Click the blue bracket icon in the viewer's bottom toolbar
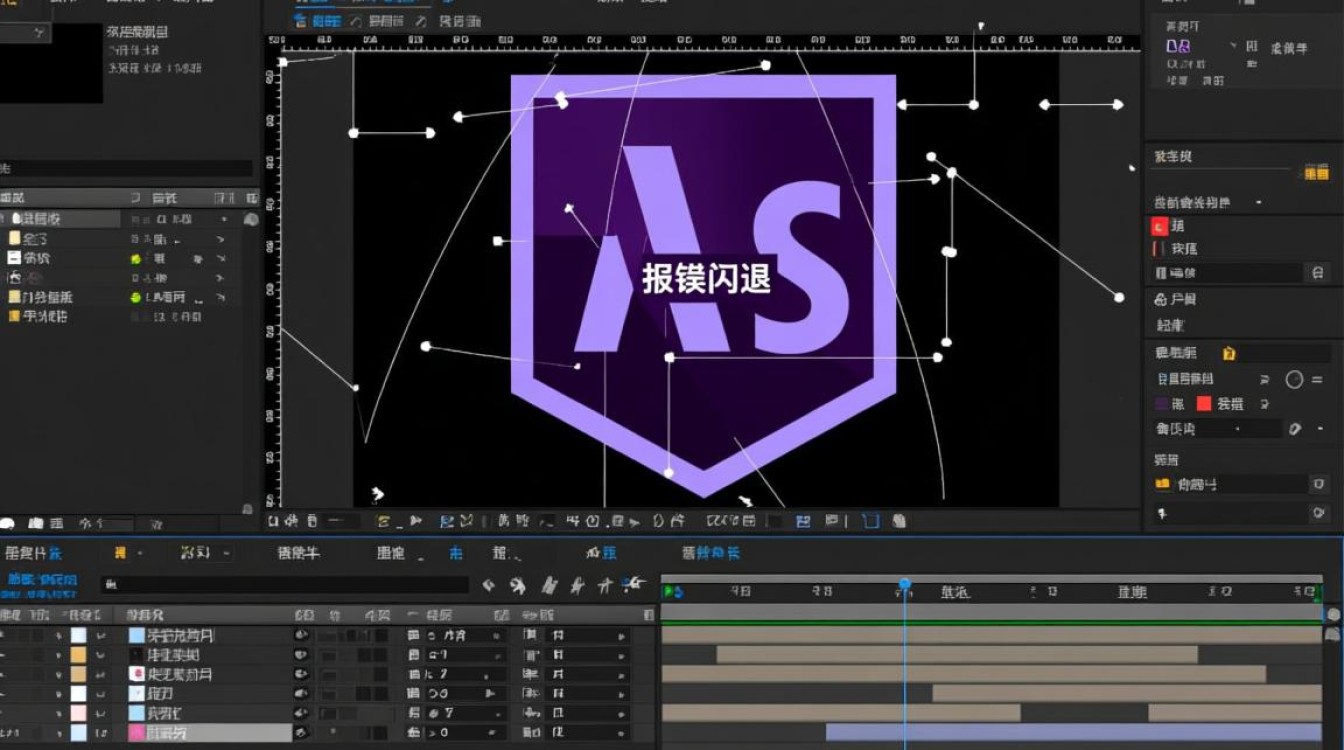This screenshot has height=750, width=1344. (870, 521)
